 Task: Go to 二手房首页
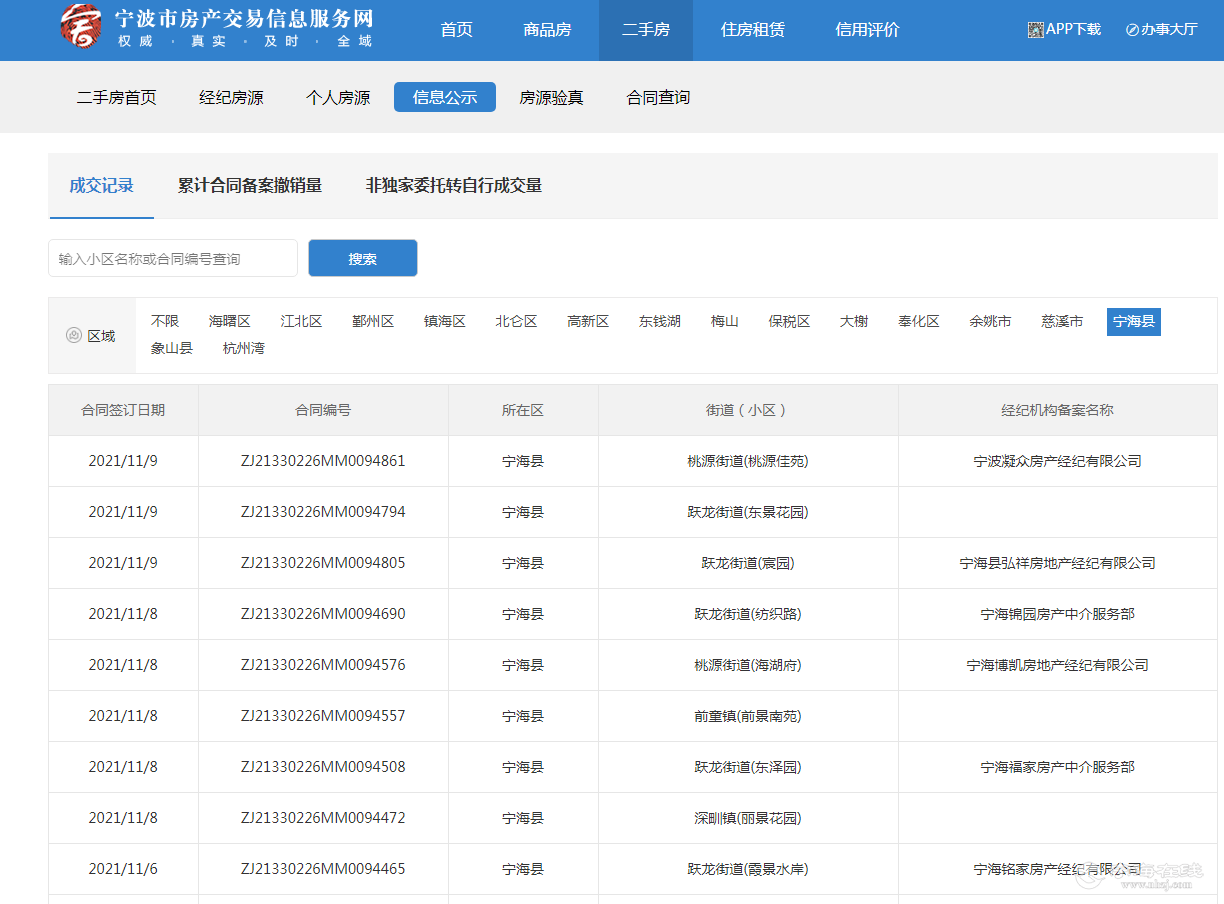[117, 98]
